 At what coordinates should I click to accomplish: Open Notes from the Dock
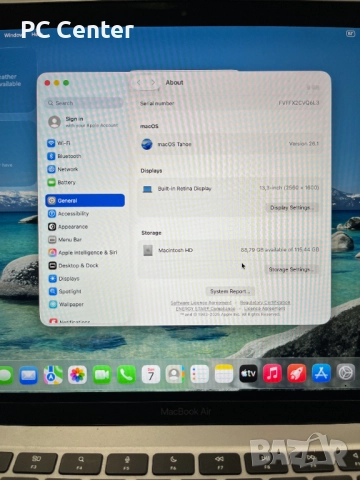pyautogui.click(x=224, y=374)
